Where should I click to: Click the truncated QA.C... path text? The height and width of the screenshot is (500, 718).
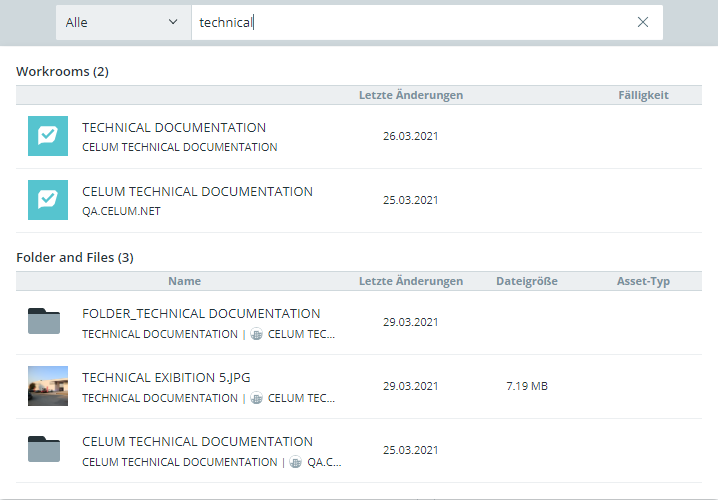click(324, 462)
